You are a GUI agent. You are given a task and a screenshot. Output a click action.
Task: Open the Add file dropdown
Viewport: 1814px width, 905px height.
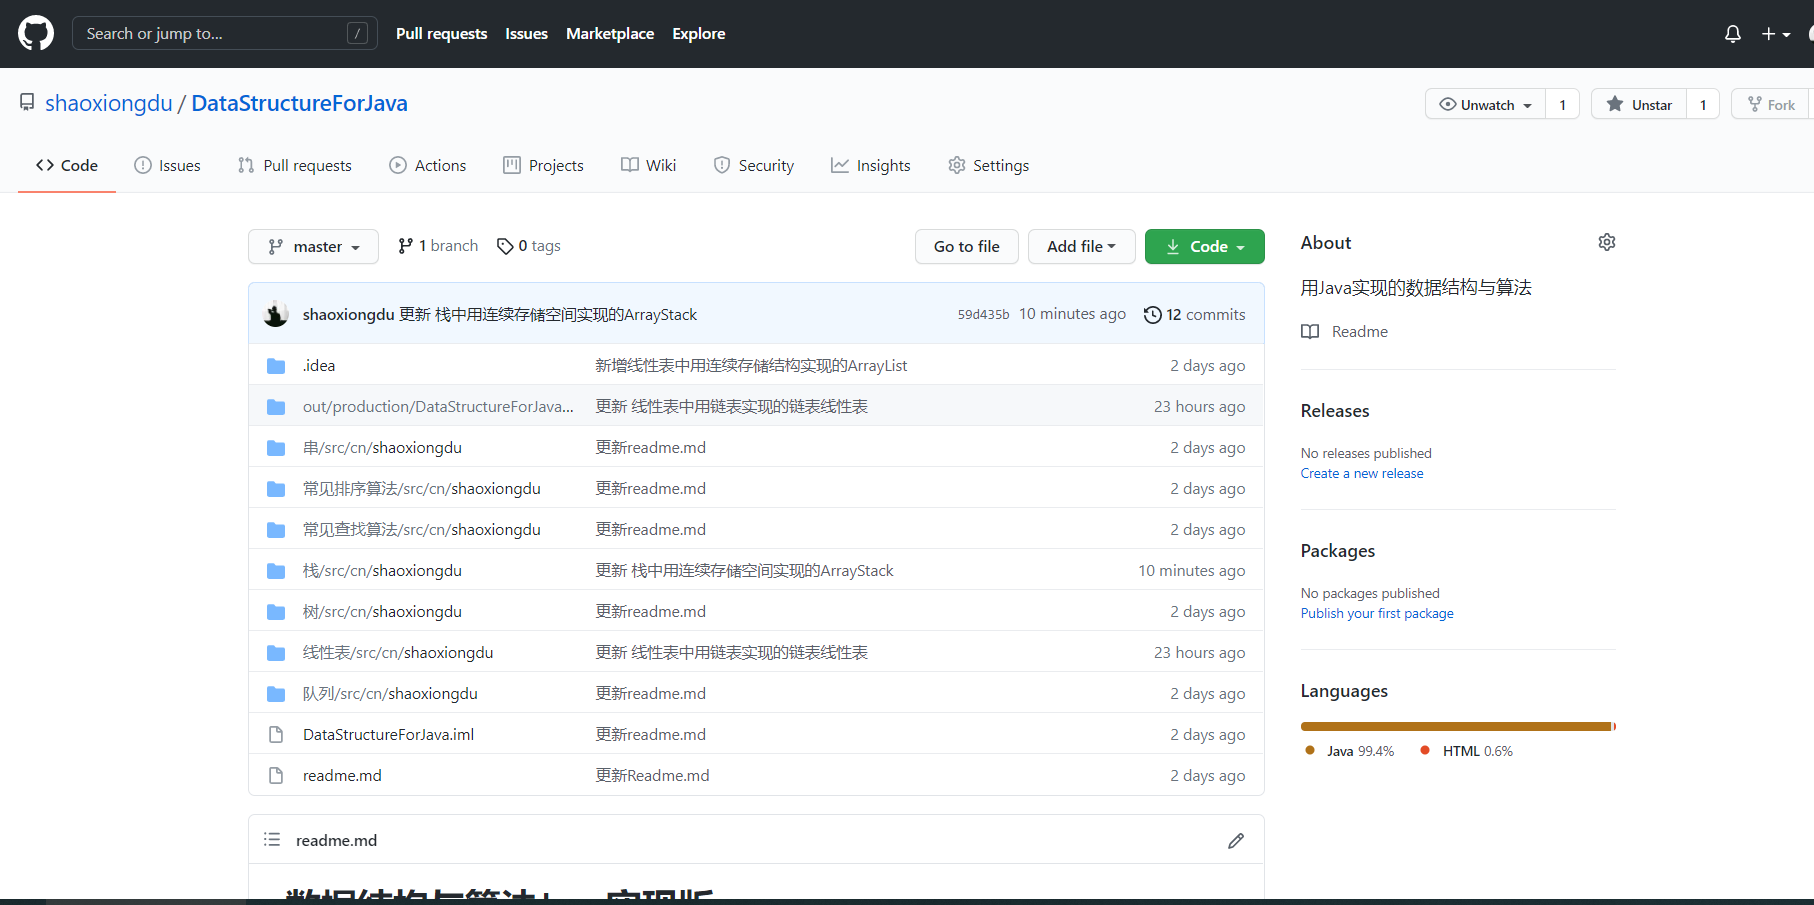point(1081,246)
